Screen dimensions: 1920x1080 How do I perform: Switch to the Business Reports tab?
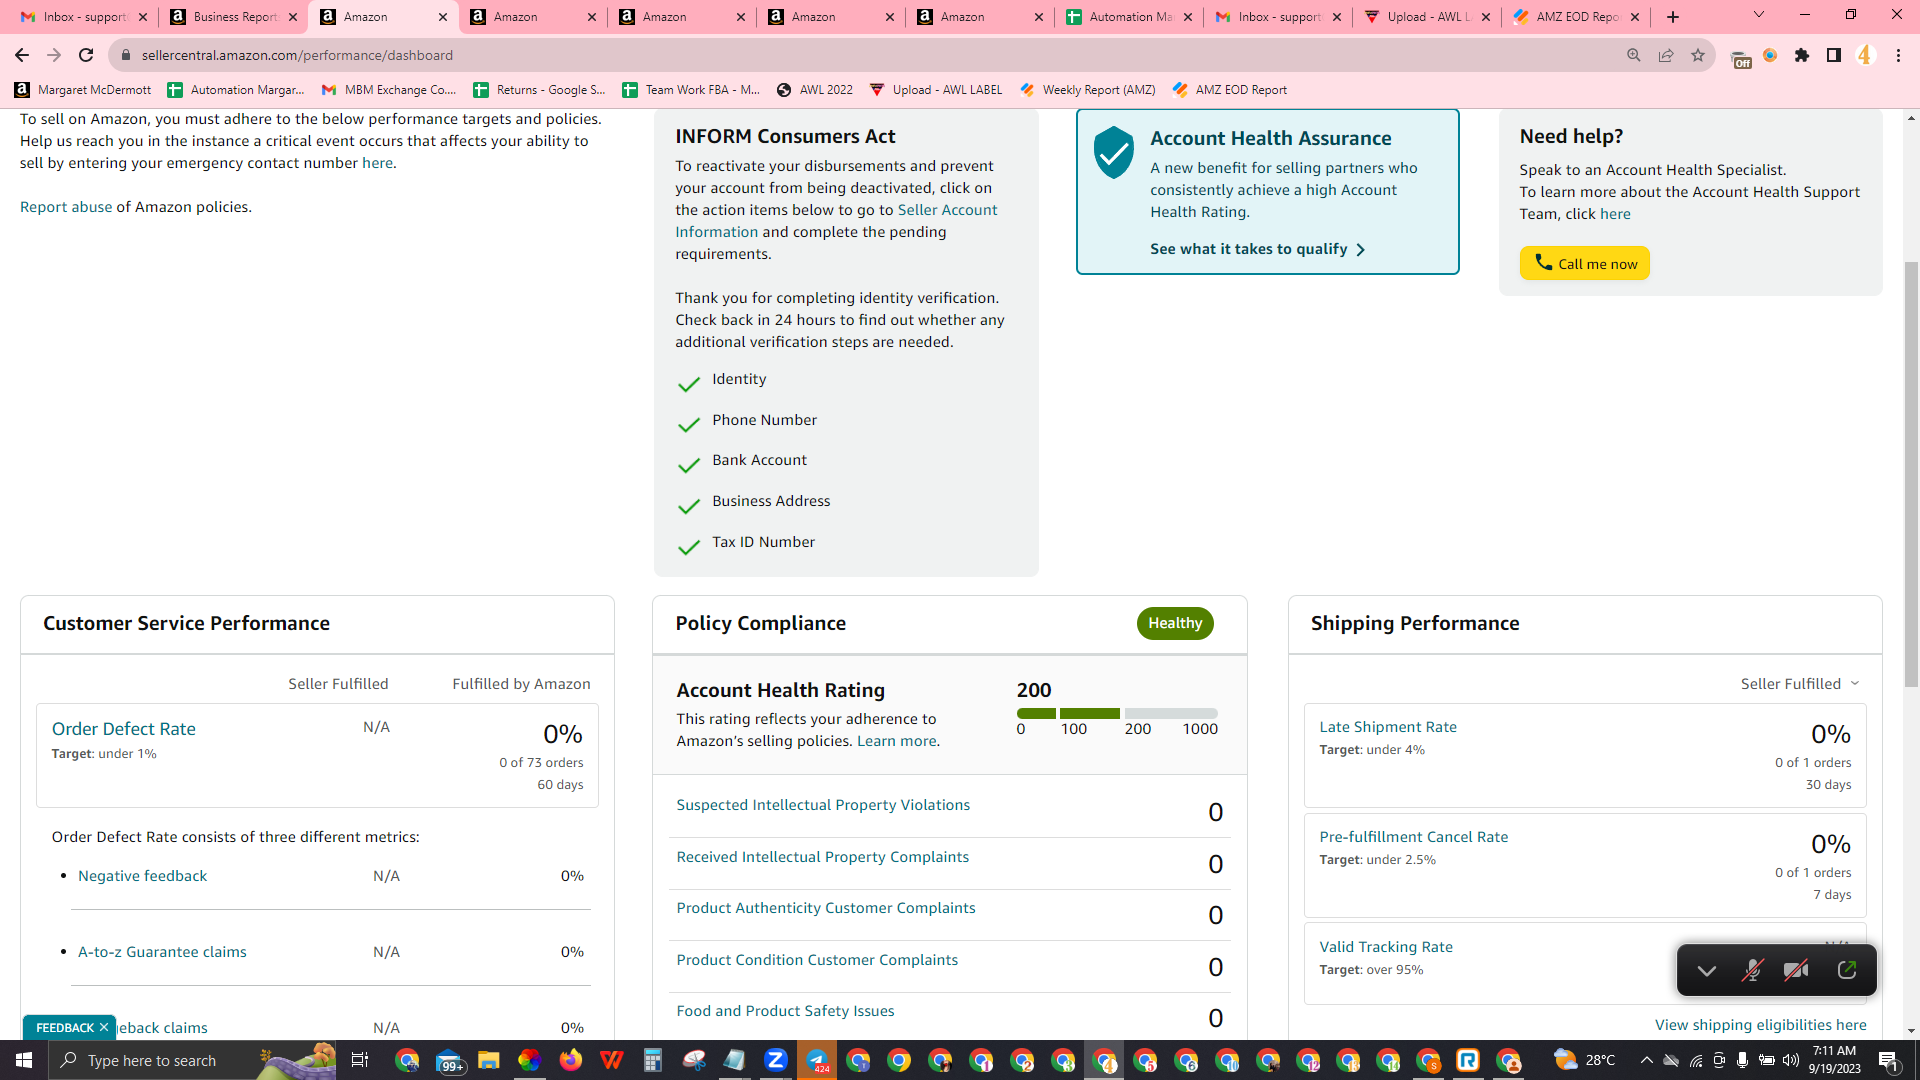(234, 17)
